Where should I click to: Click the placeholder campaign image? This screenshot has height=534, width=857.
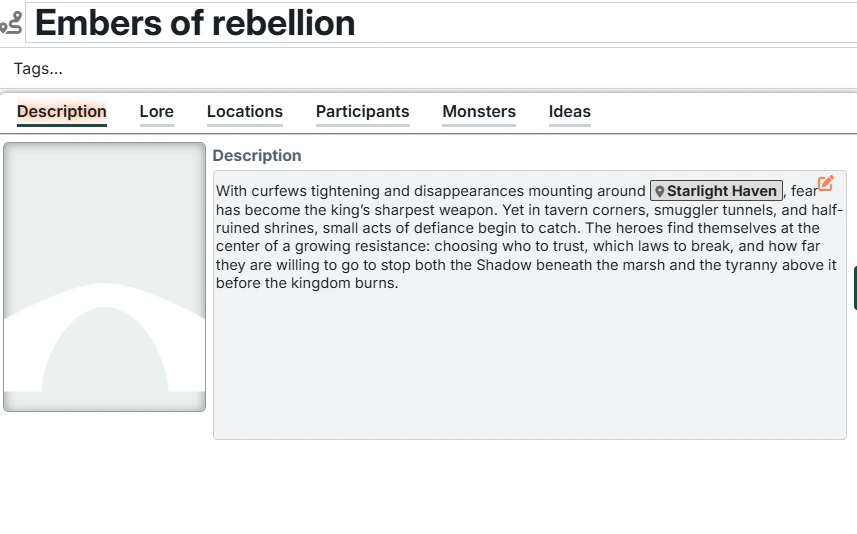pos(104,230)
